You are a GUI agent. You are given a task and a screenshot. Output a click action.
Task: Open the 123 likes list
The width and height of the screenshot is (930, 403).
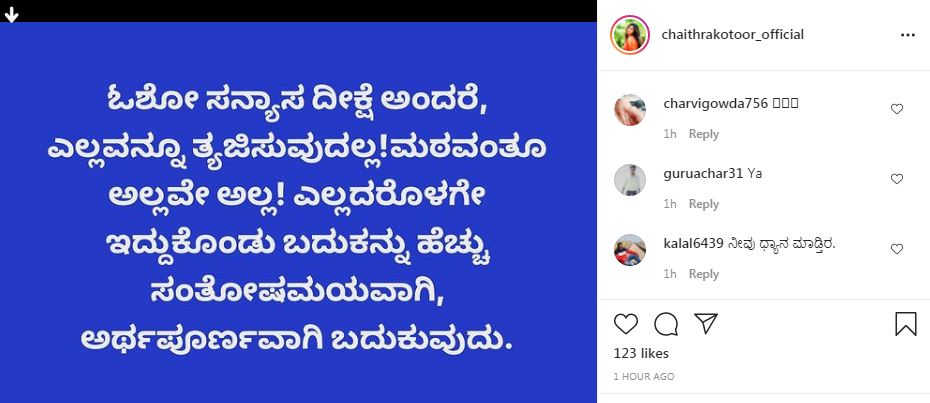click(x=641, y=353)
